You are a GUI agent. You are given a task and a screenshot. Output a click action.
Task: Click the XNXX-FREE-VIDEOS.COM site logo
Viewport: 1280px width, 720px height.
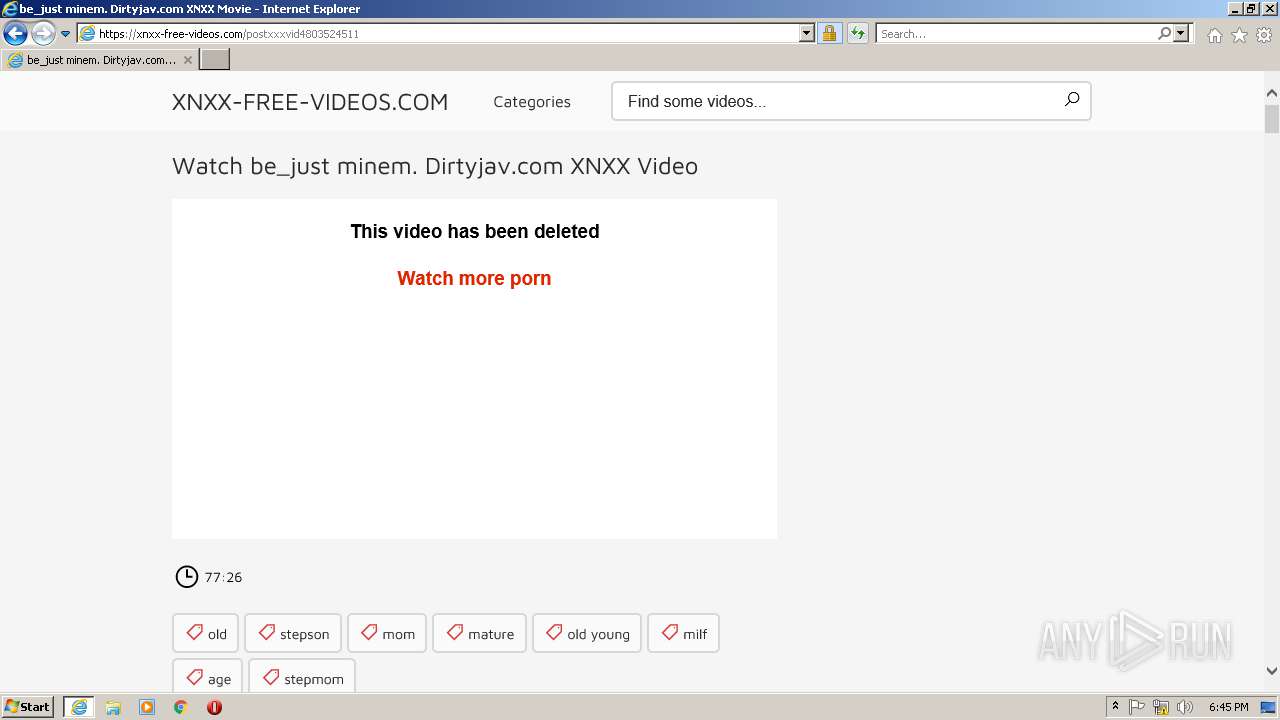310,102
